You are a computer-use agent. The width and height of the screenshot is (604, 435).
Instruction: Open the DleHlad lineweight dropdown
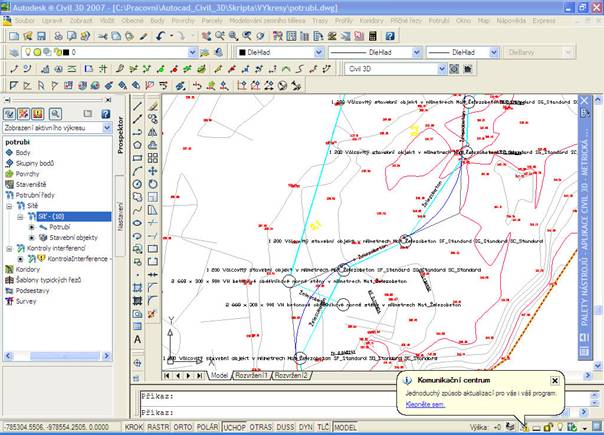494,52
